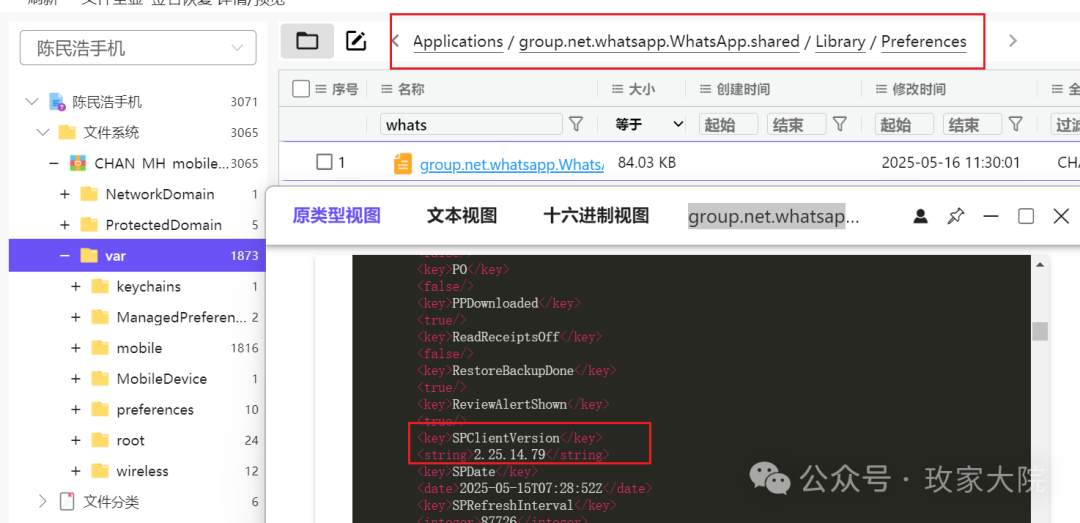1080x523 pixels.
Task: Click the Library path segment
Action: tap(840, 41)
